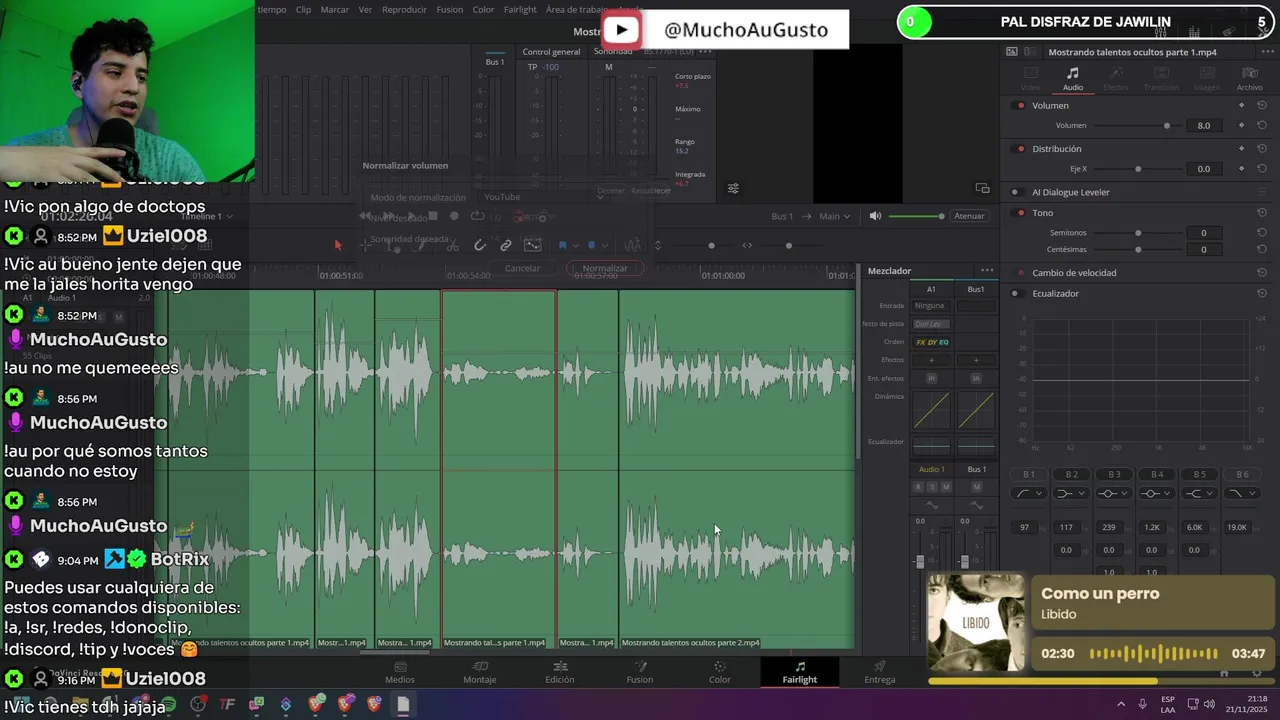Click the Volumen value field 8.0
Viewport: 1280px width, 720px height.
point(1204,125)
